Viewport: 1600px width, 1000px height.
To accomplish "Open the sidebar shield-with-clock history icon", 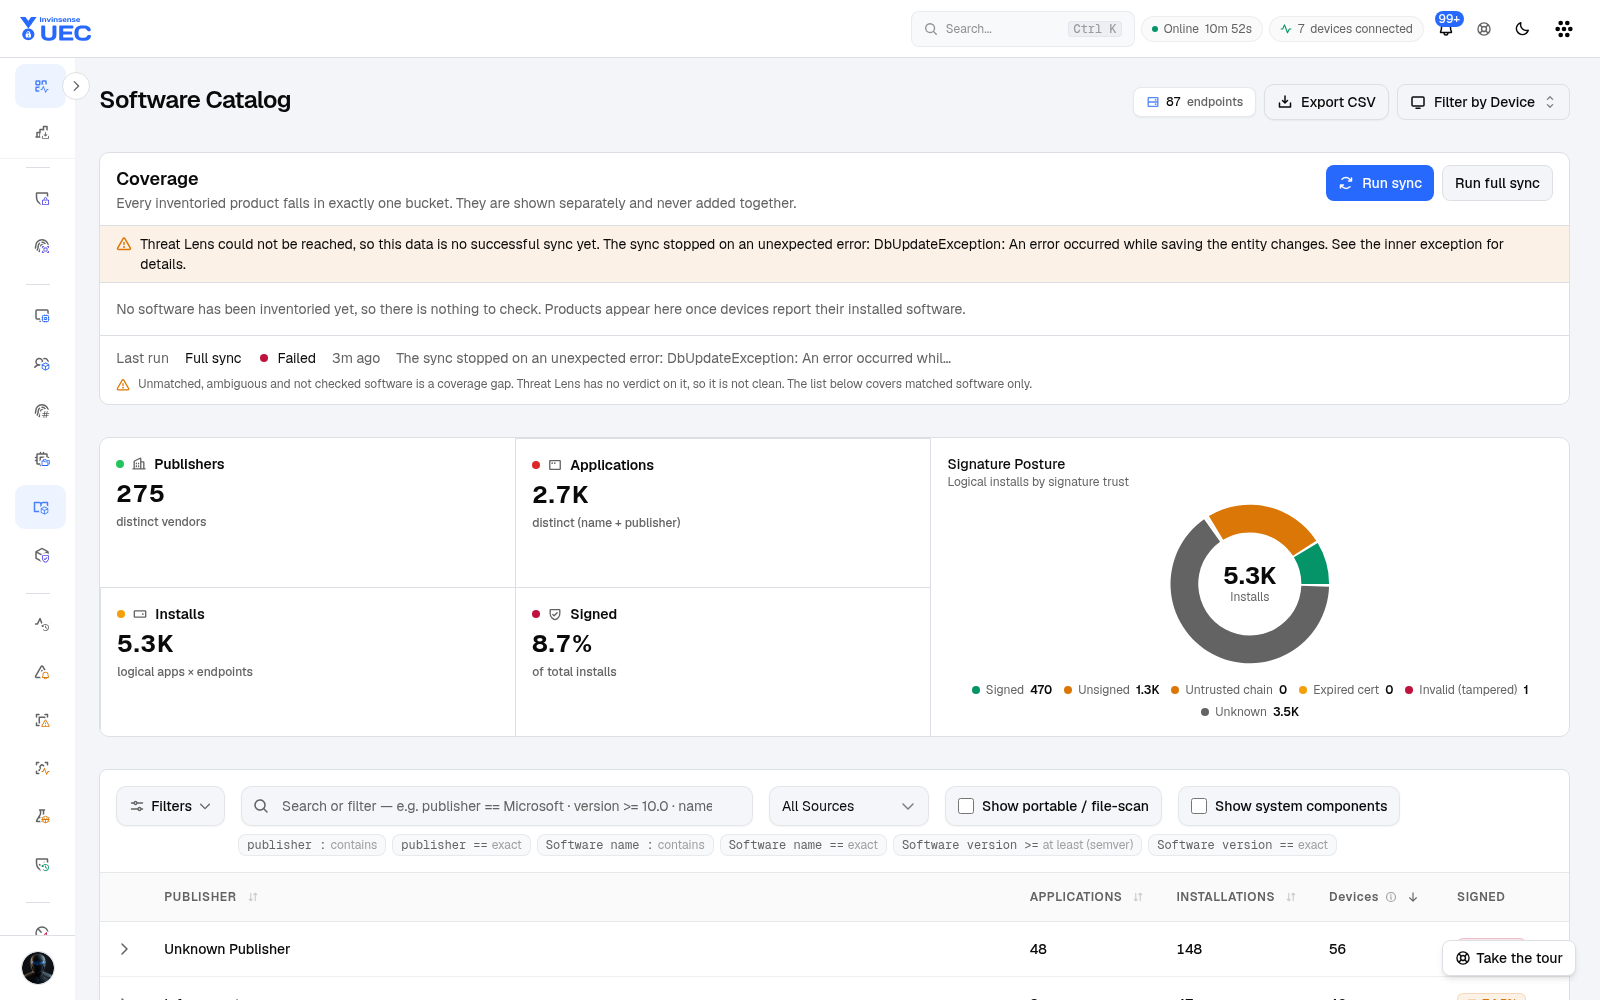I will pos(41,864).
